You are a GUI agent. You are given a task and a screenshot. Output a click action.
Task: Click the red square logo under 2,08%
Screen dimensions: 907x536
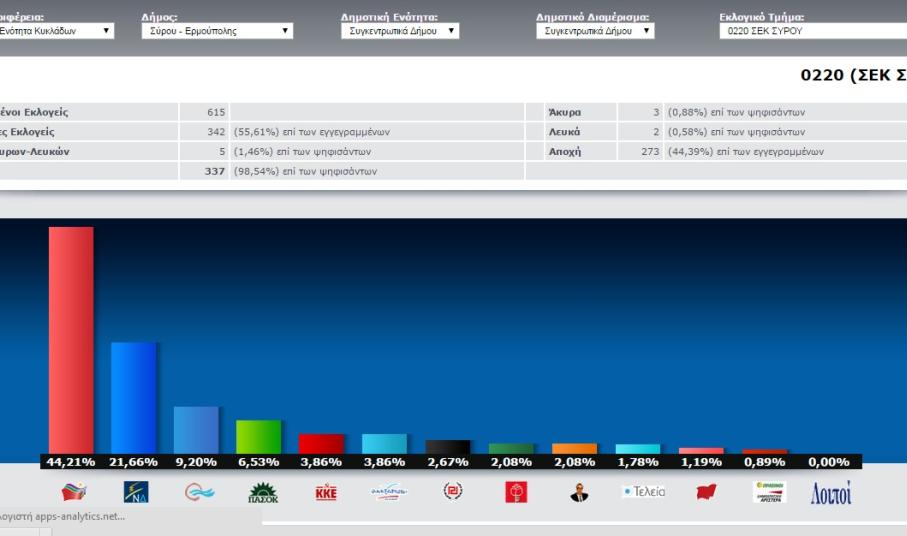click(516, 492)
